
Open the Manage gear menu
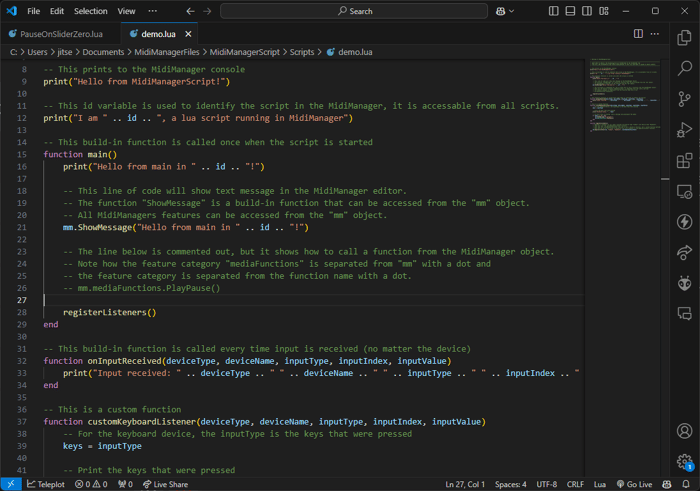(684, 461)
